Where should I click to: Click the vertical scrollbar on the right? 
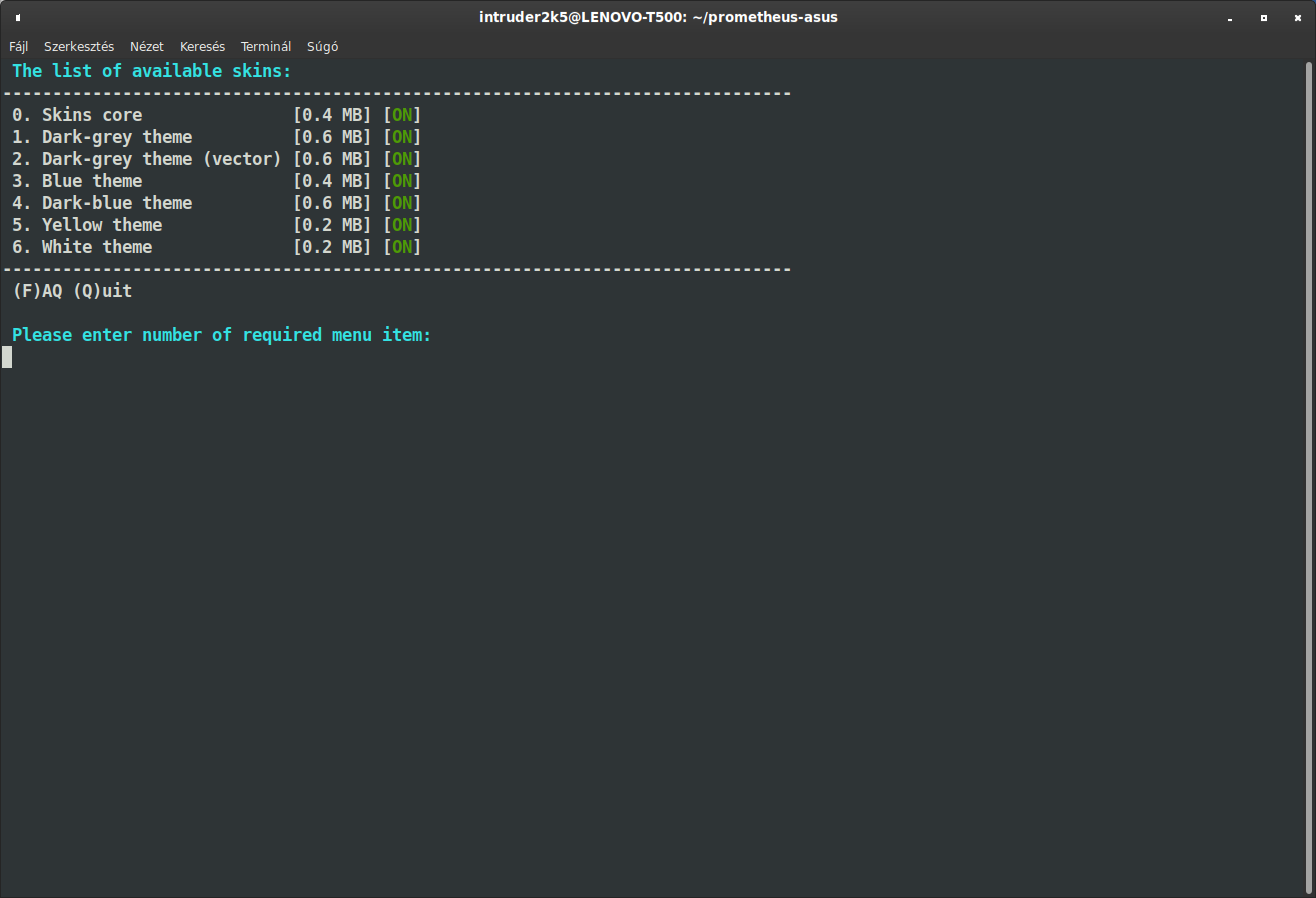pyautogui.click(x=1309, y=475)
